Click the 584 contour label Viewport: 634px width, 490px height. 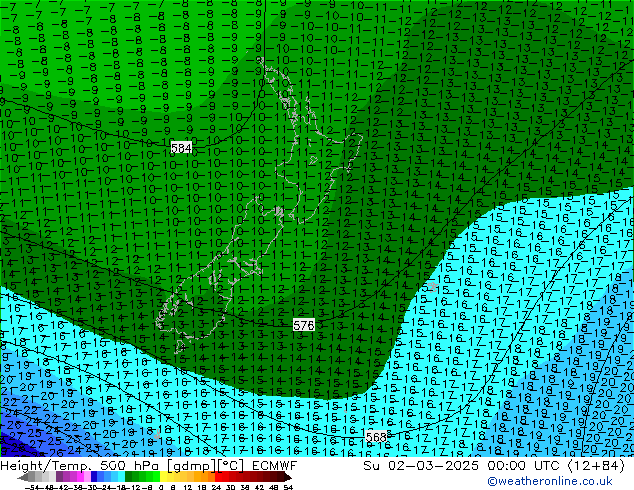[x=181, y=148]
